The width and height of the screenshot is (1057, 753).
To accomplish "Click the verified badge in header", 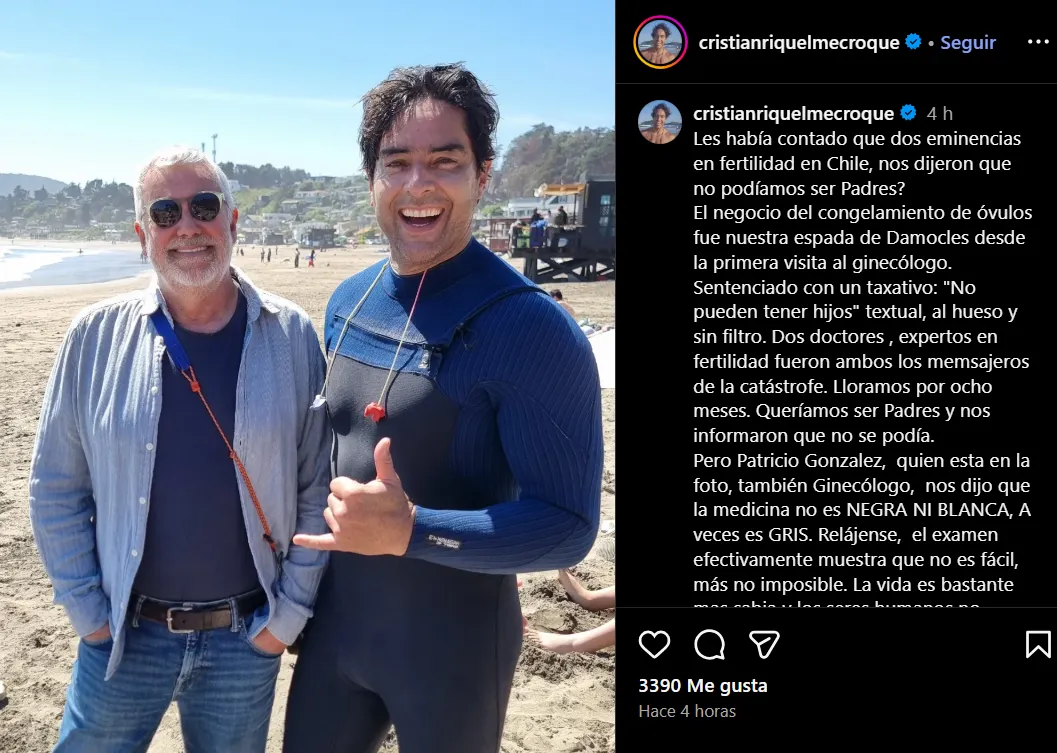I will point(913,42).
